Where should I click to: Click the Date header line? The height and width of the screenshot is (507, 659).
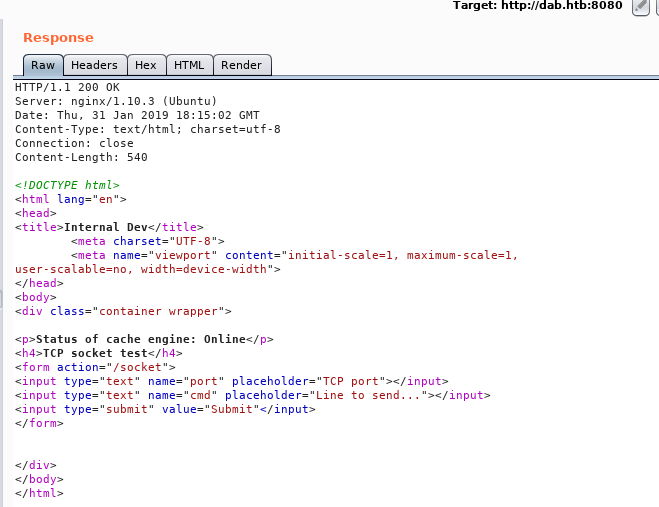coord(137,115)
